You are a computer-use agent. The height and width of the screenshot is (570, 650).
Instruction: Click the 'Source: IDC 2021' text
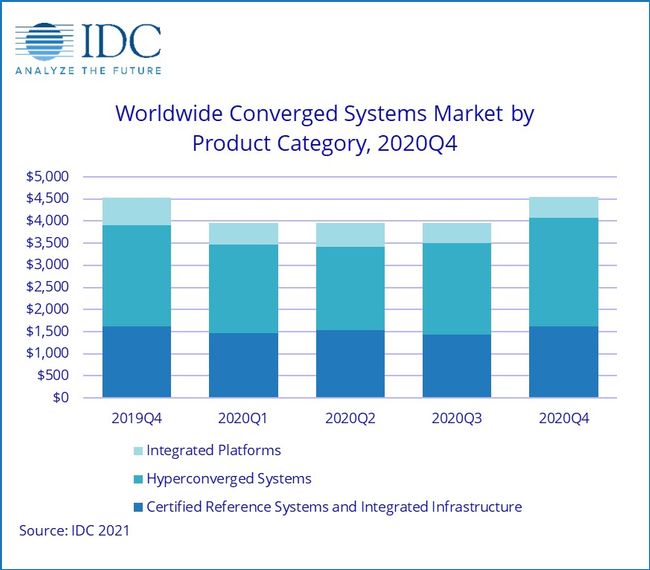coord(74,531)
